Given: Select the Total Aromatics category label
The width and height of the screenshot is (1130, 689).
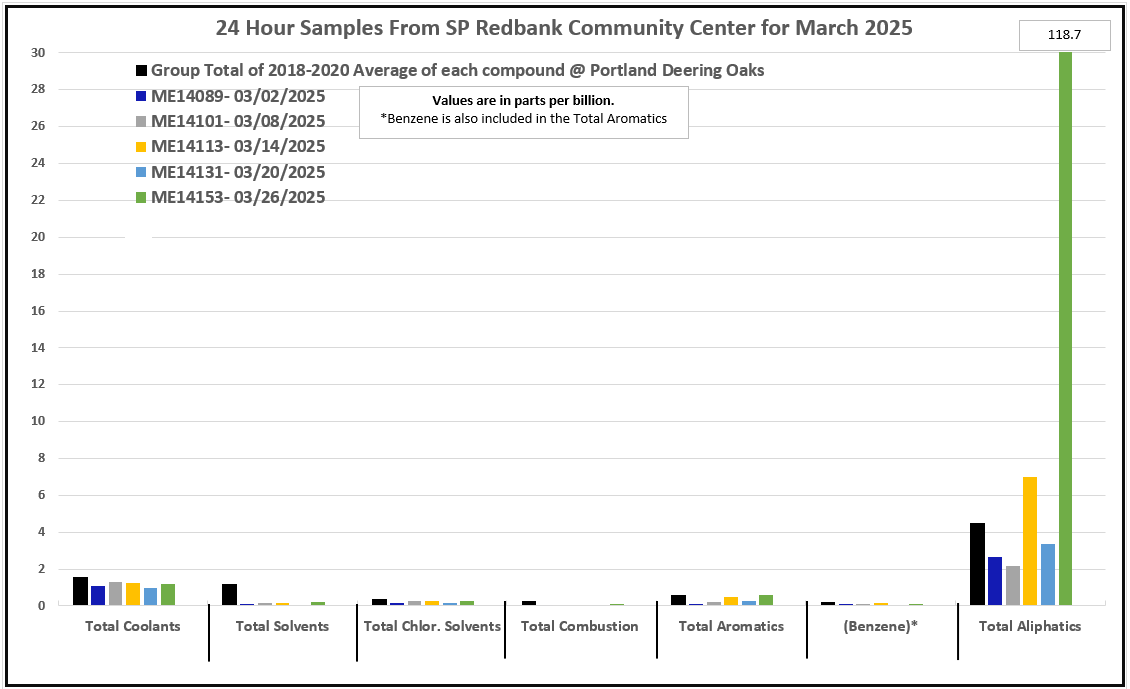Looking at the screenshot, I should pyautogui.click(x=731, y=627).
